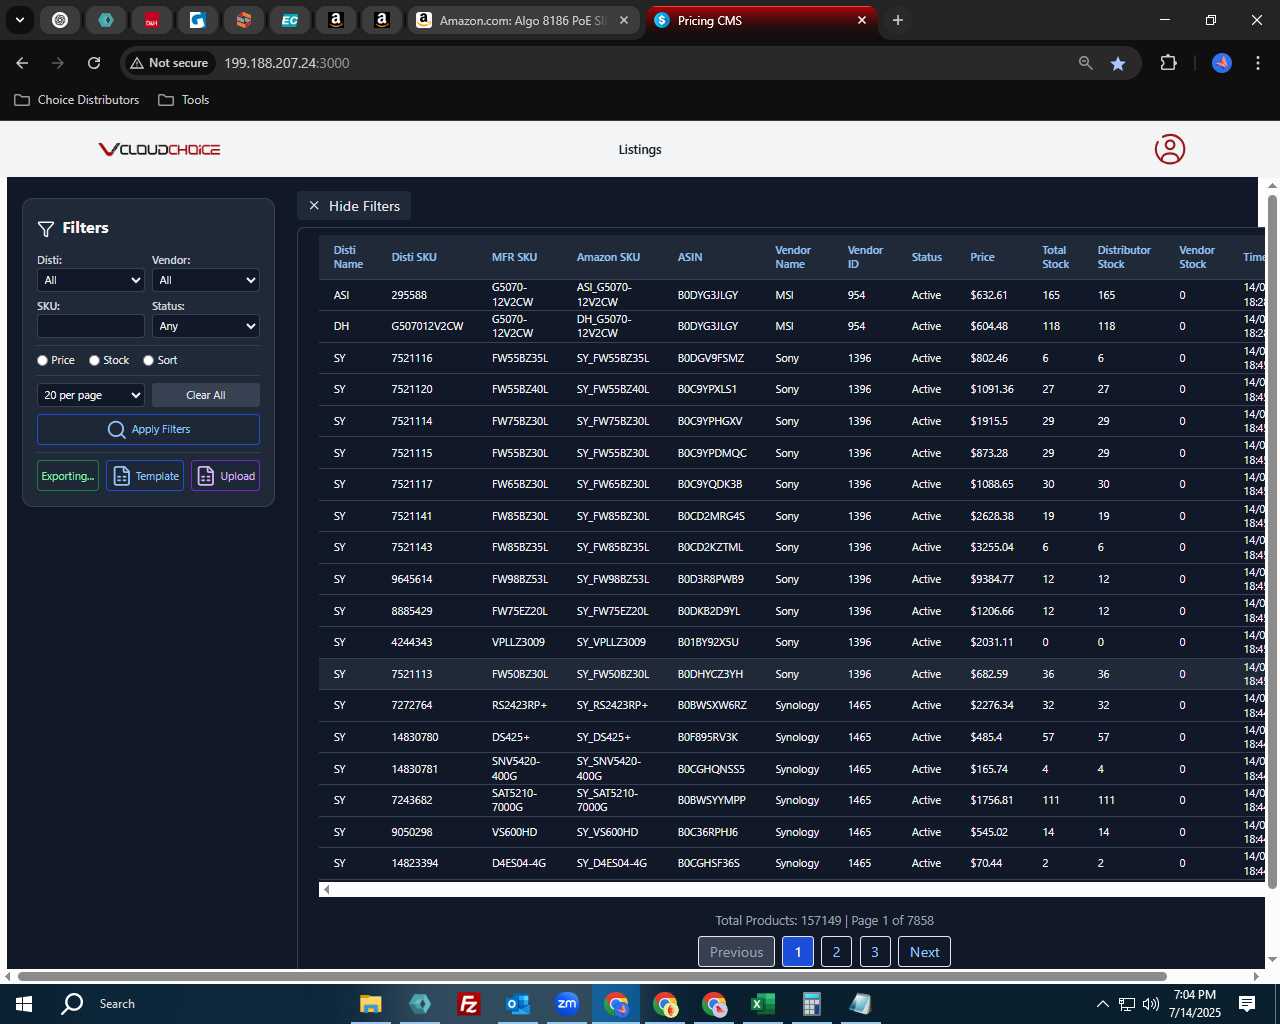The image size is (1280, 1024).
Task: Select the Stock radio button
Action: point(94,360)
